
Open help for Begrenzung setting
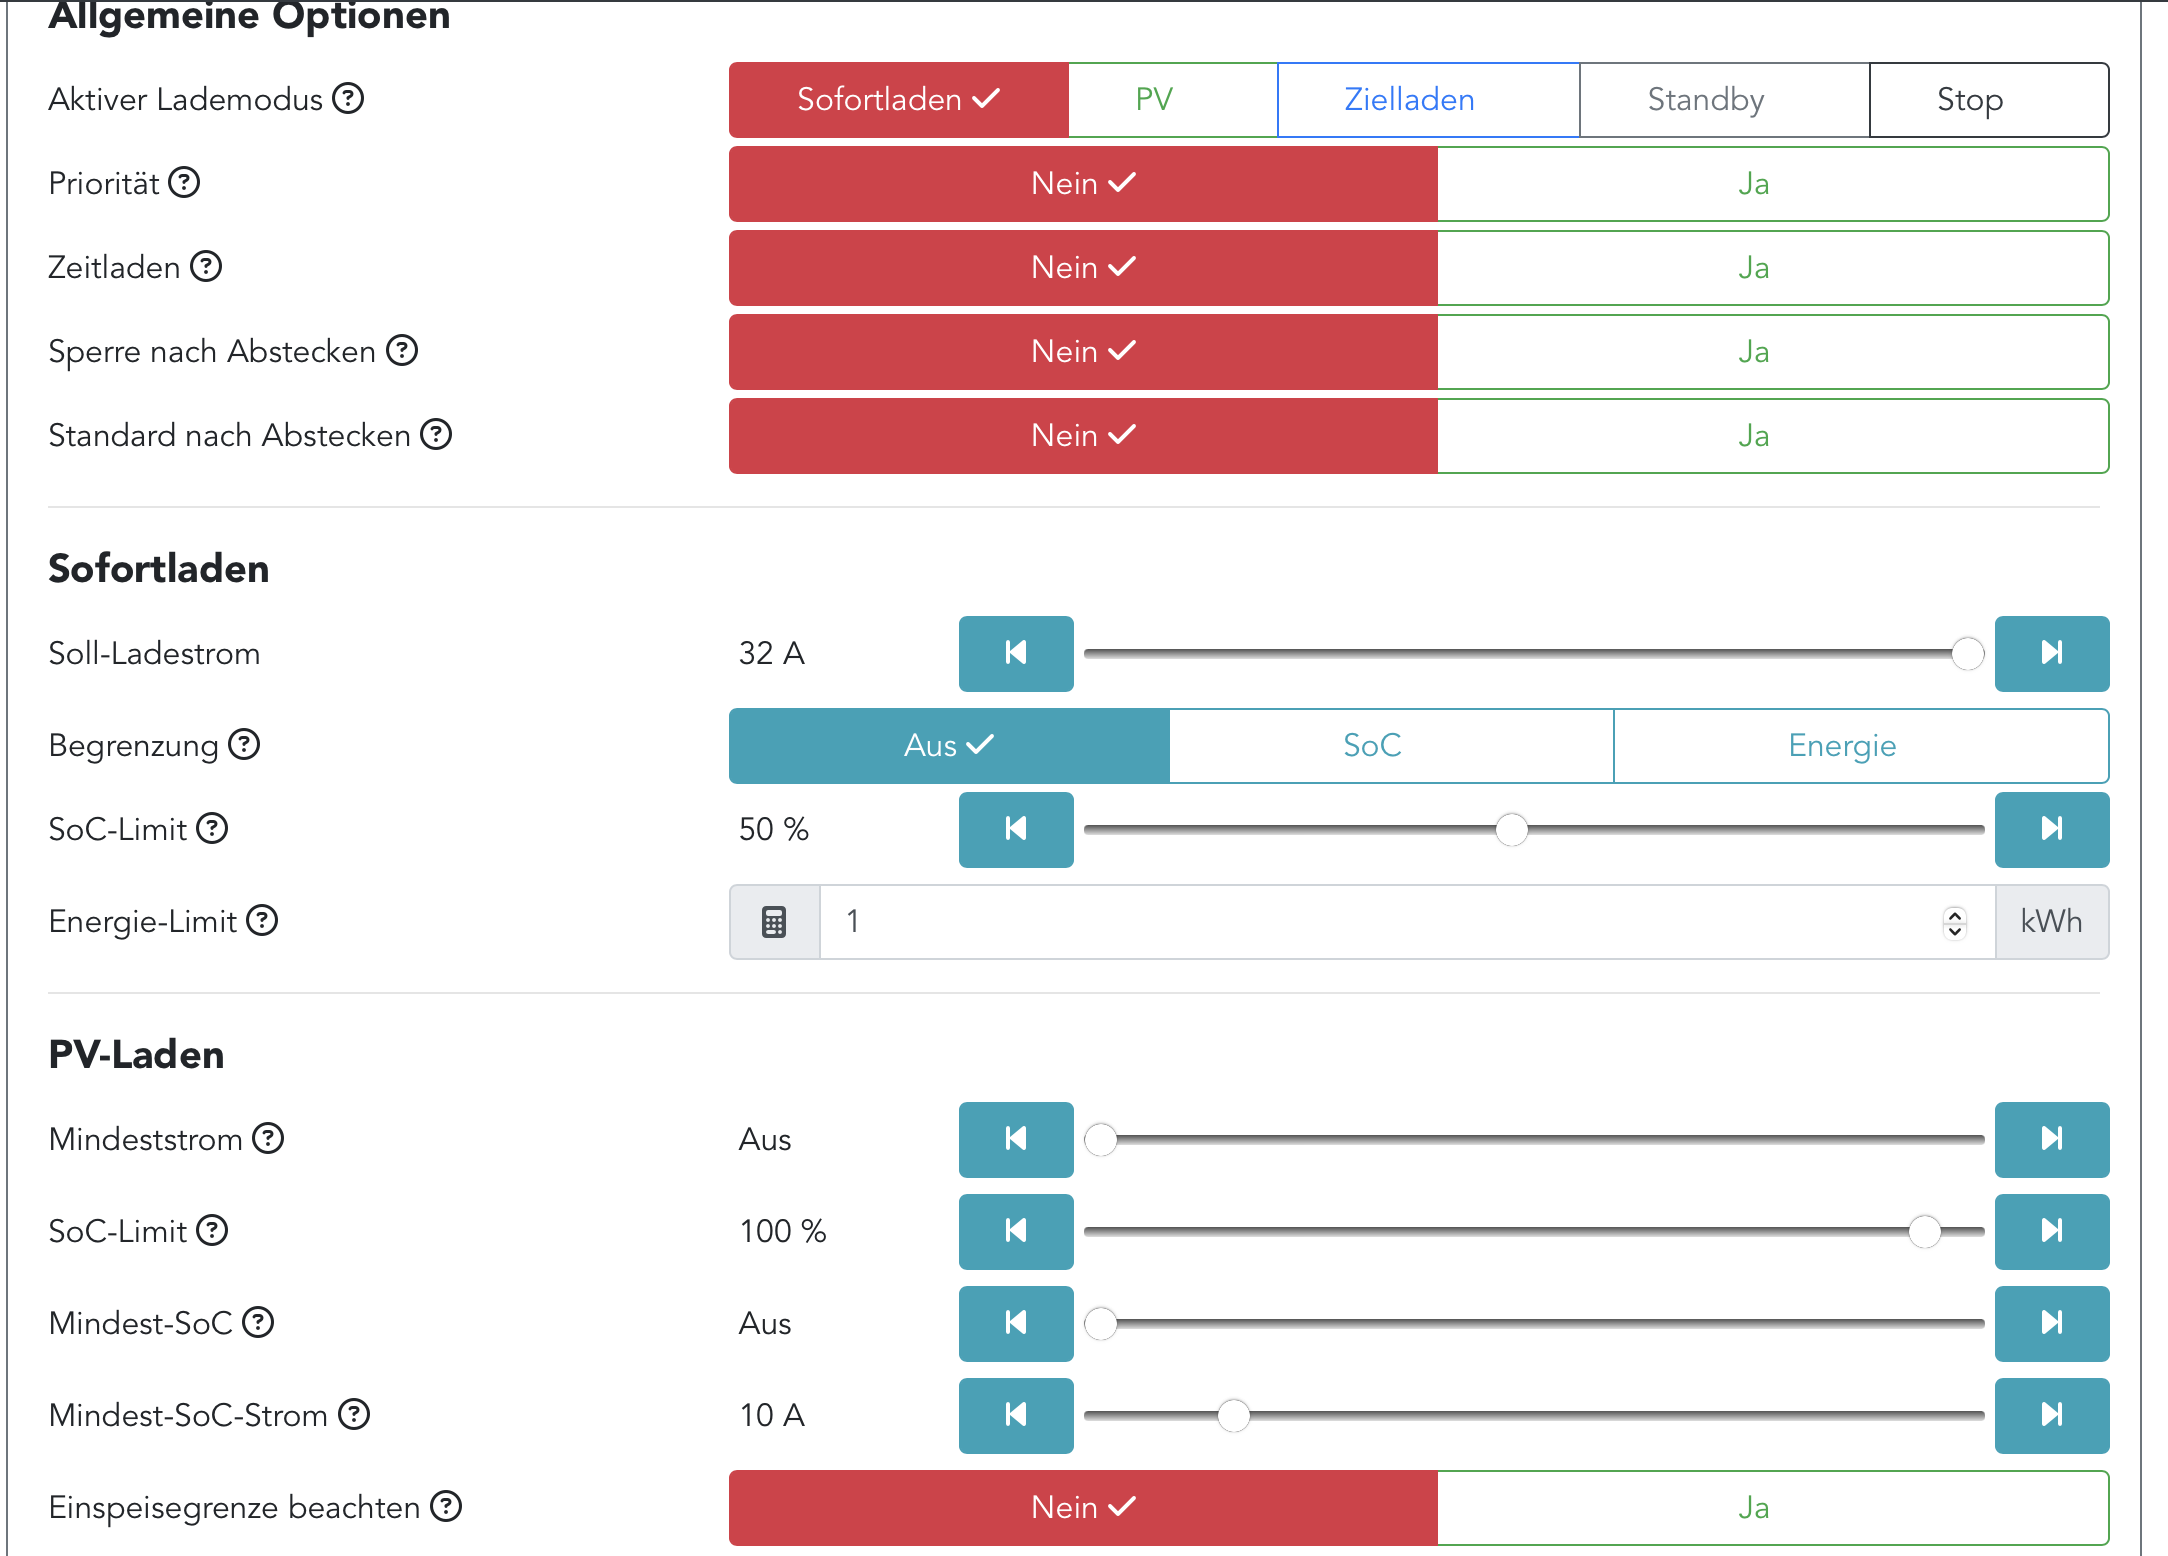(244, 745)
